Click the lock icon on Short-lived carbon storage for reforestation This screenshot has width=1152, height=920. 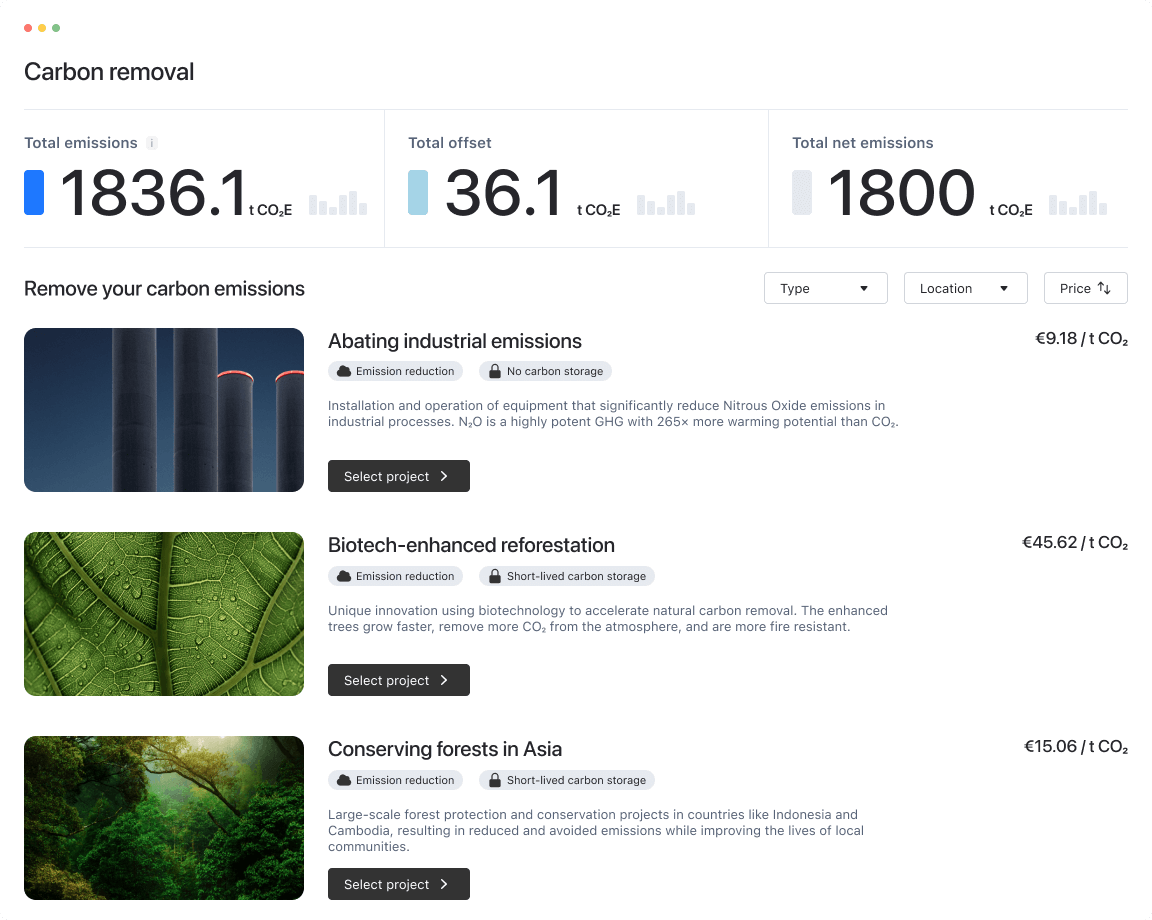point(496,576)
